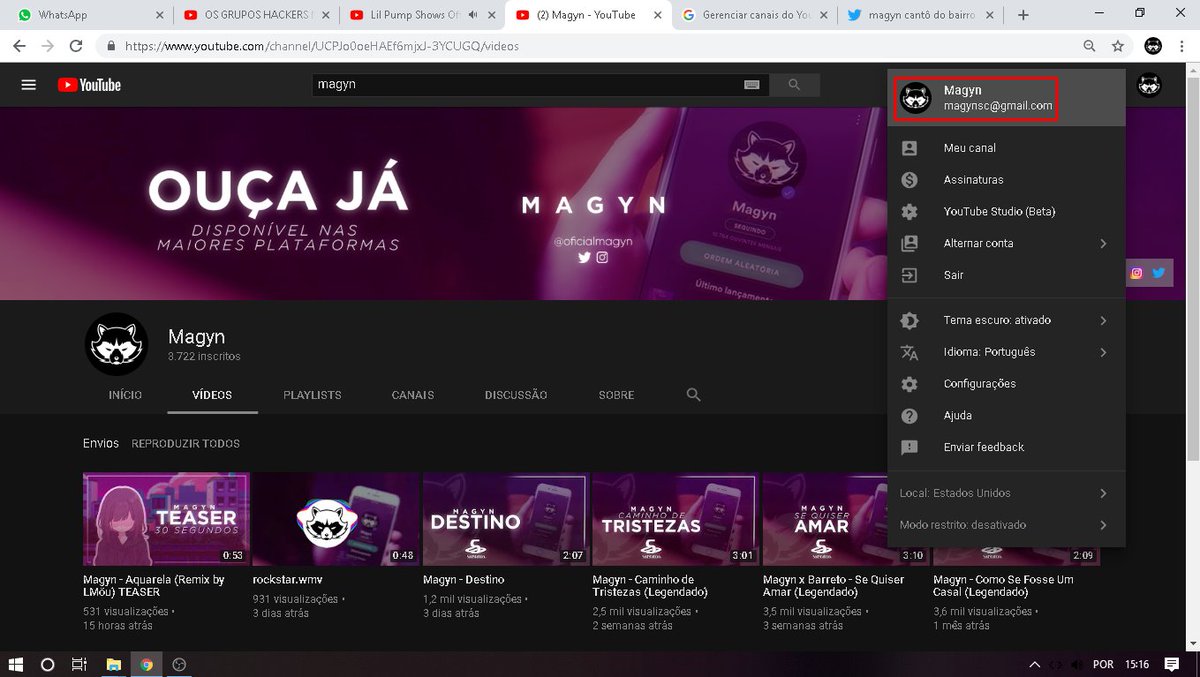
Task: Show hidden system tray icons
Action: point(1035,664)
